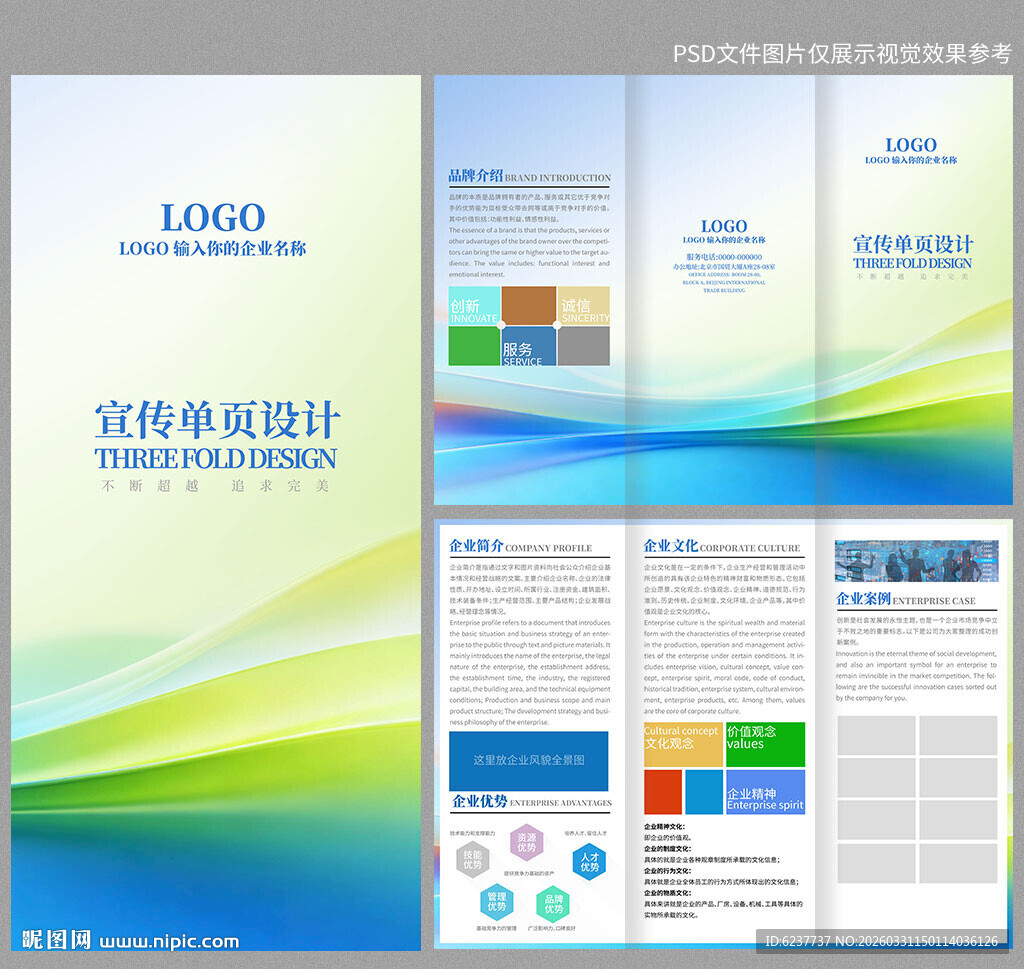Select the purple 资源优势 hexagon badge
This screenshot has width=1024, height=969.
click(526, 842)
